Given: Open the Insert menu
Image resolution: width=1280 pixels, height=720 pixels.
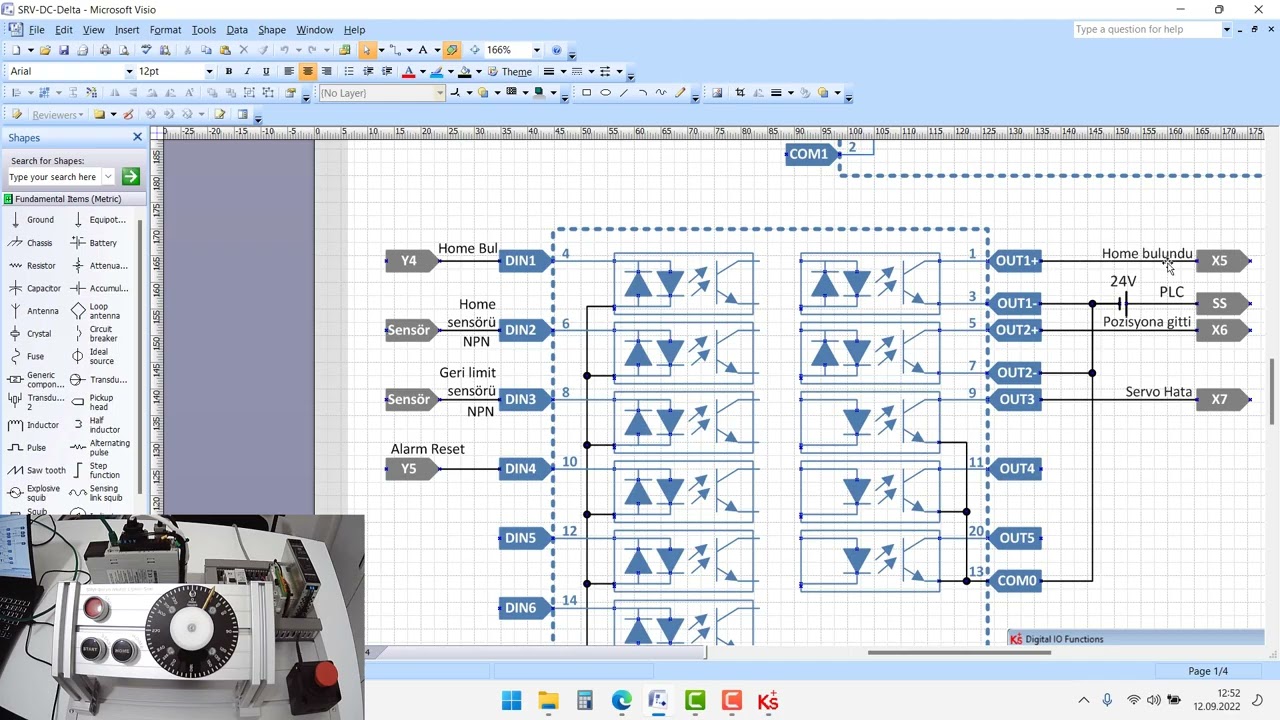Looking at the screenshot, I should point(127,30).
